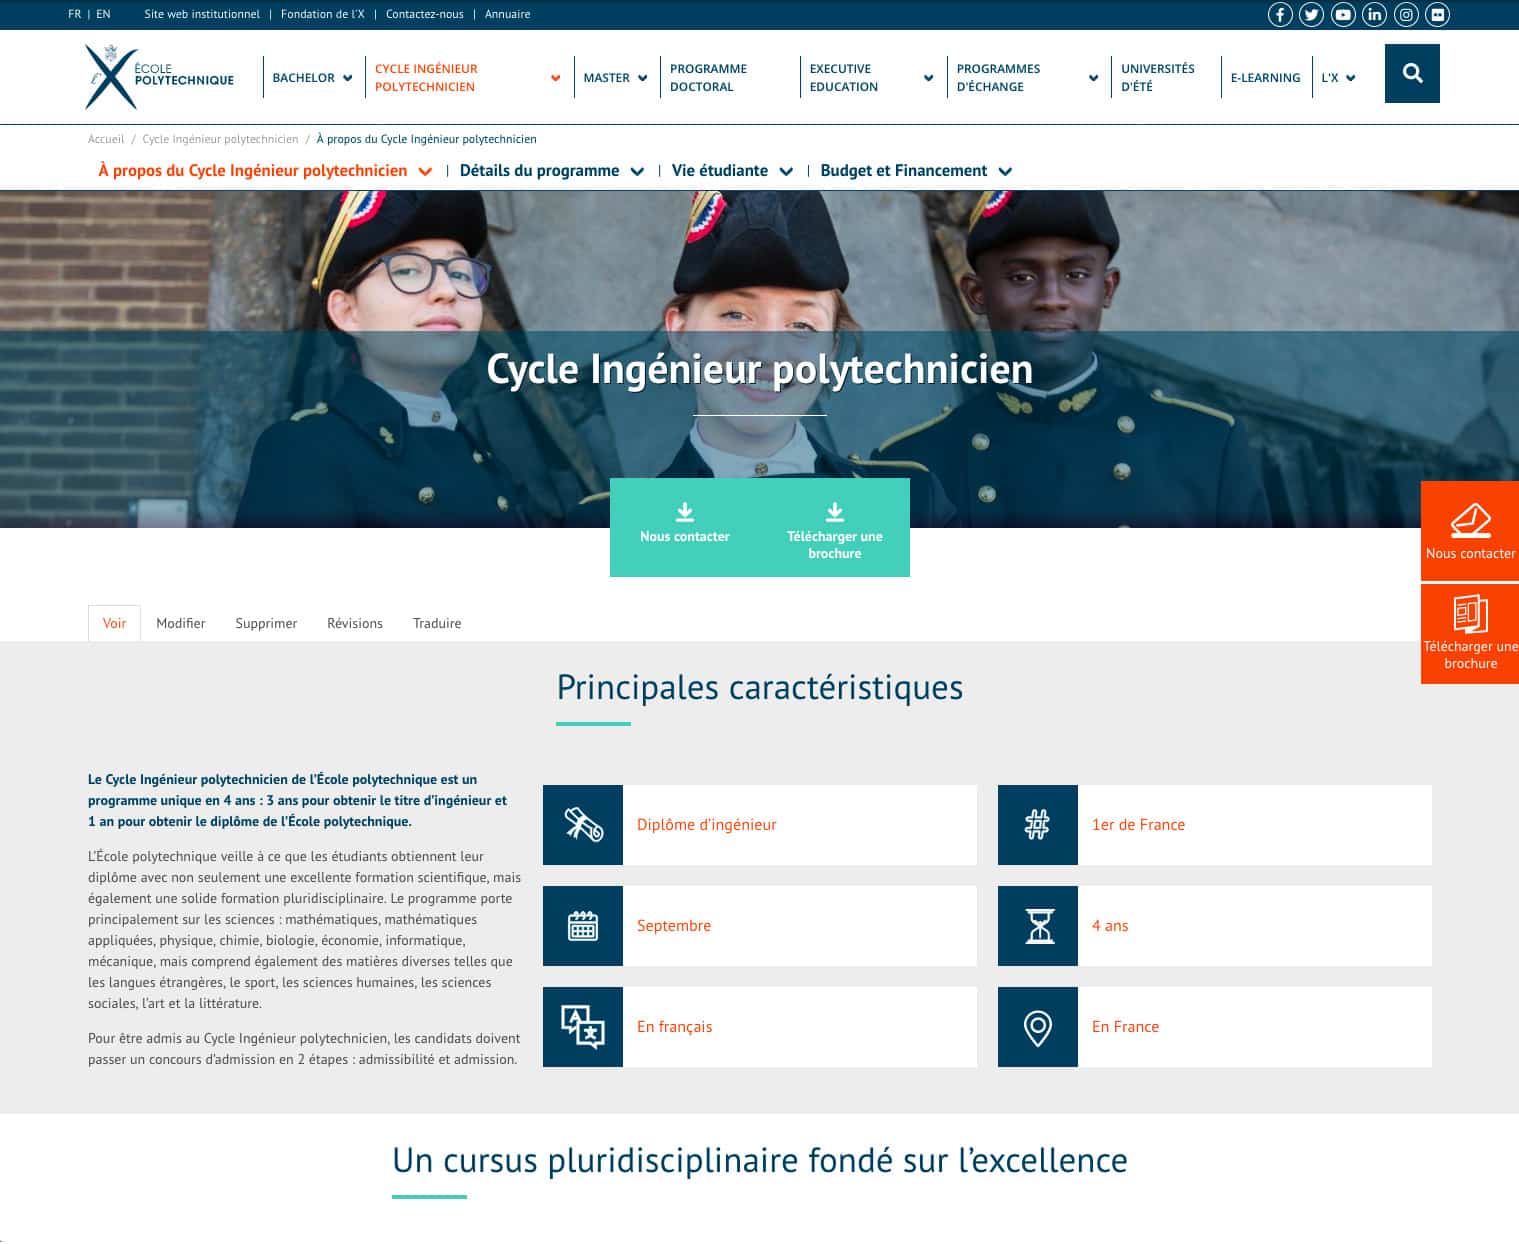Expand Budget et Financement submenu

click(x=1005, y=171)
